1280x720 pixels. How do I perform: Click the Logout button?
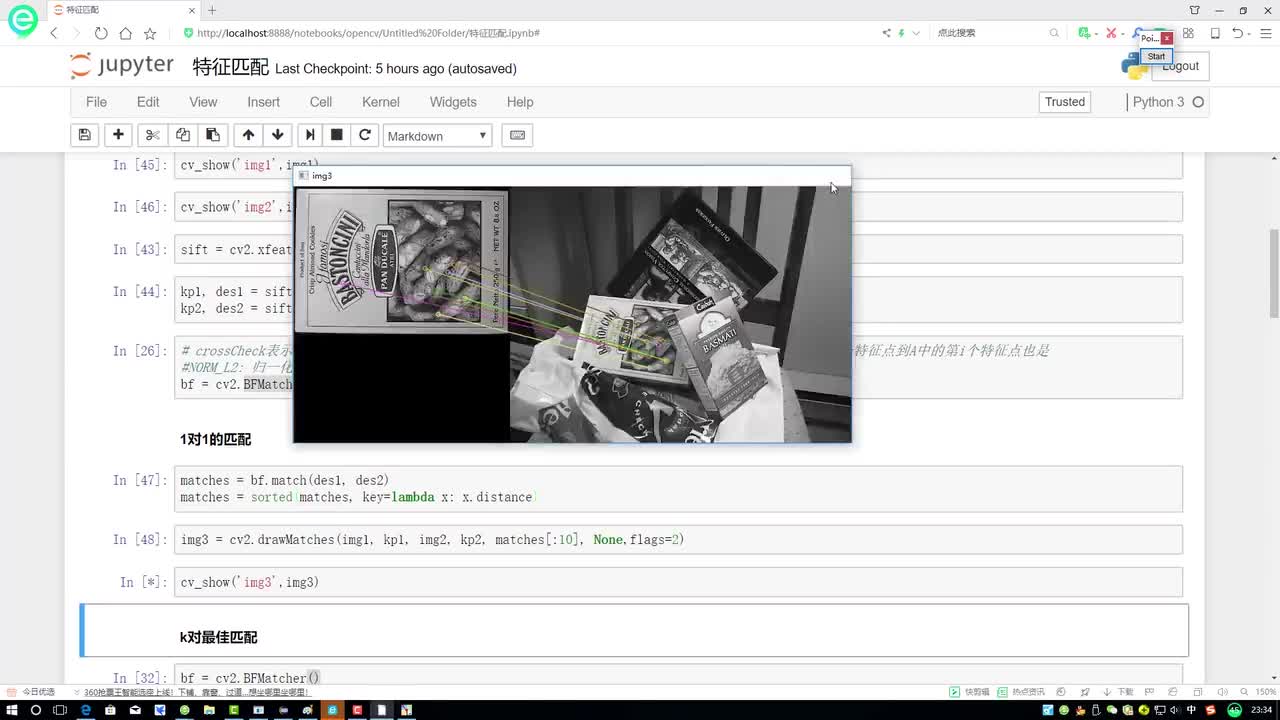tap(1180, 66)
